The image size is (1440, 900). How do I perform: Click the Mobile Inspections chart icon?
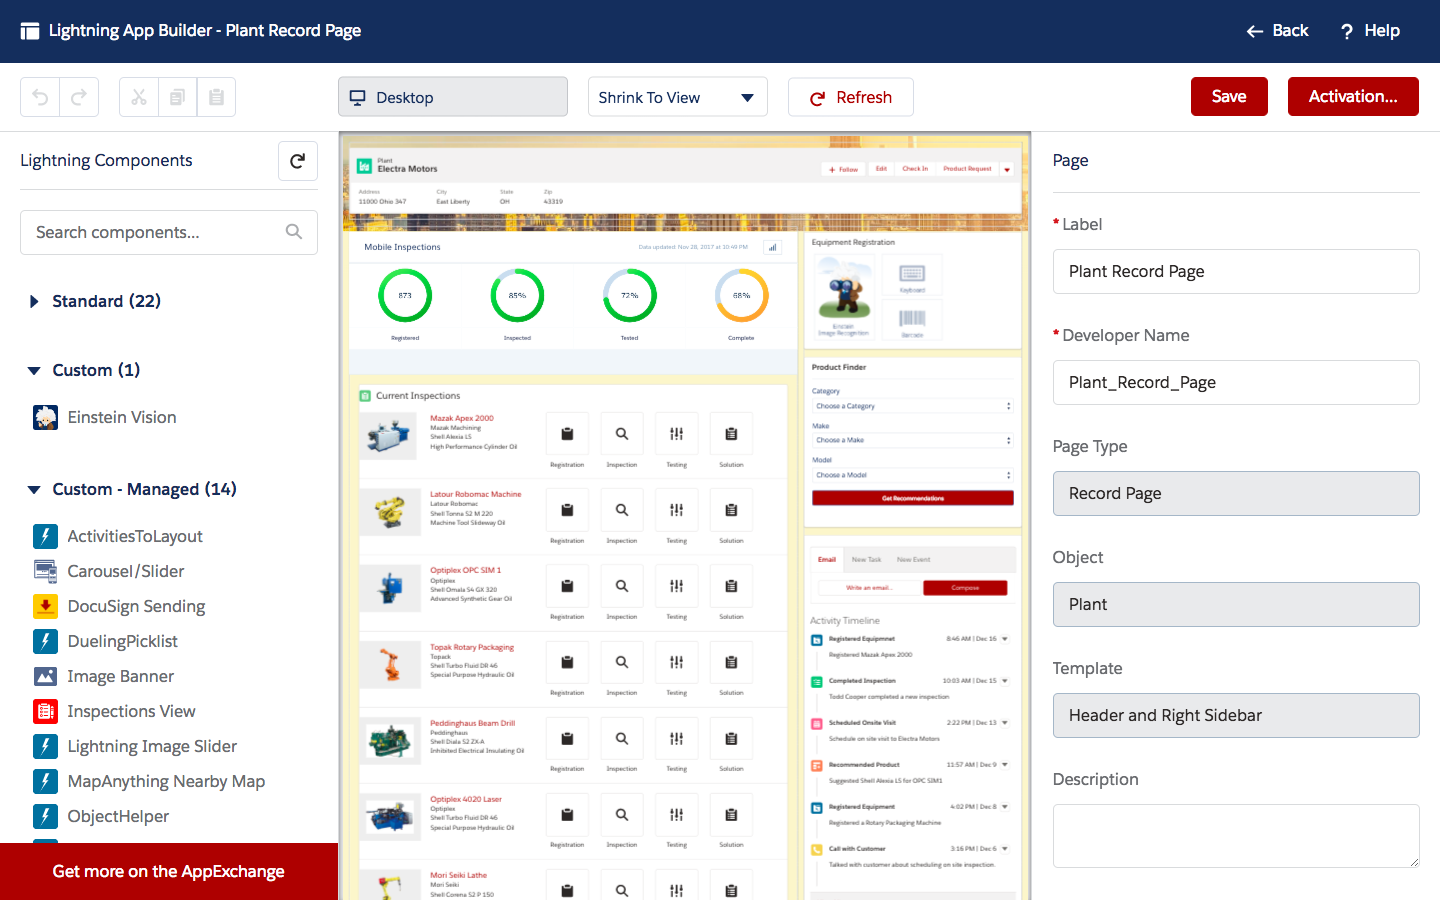pyautogui.click(x=772, y=247)
